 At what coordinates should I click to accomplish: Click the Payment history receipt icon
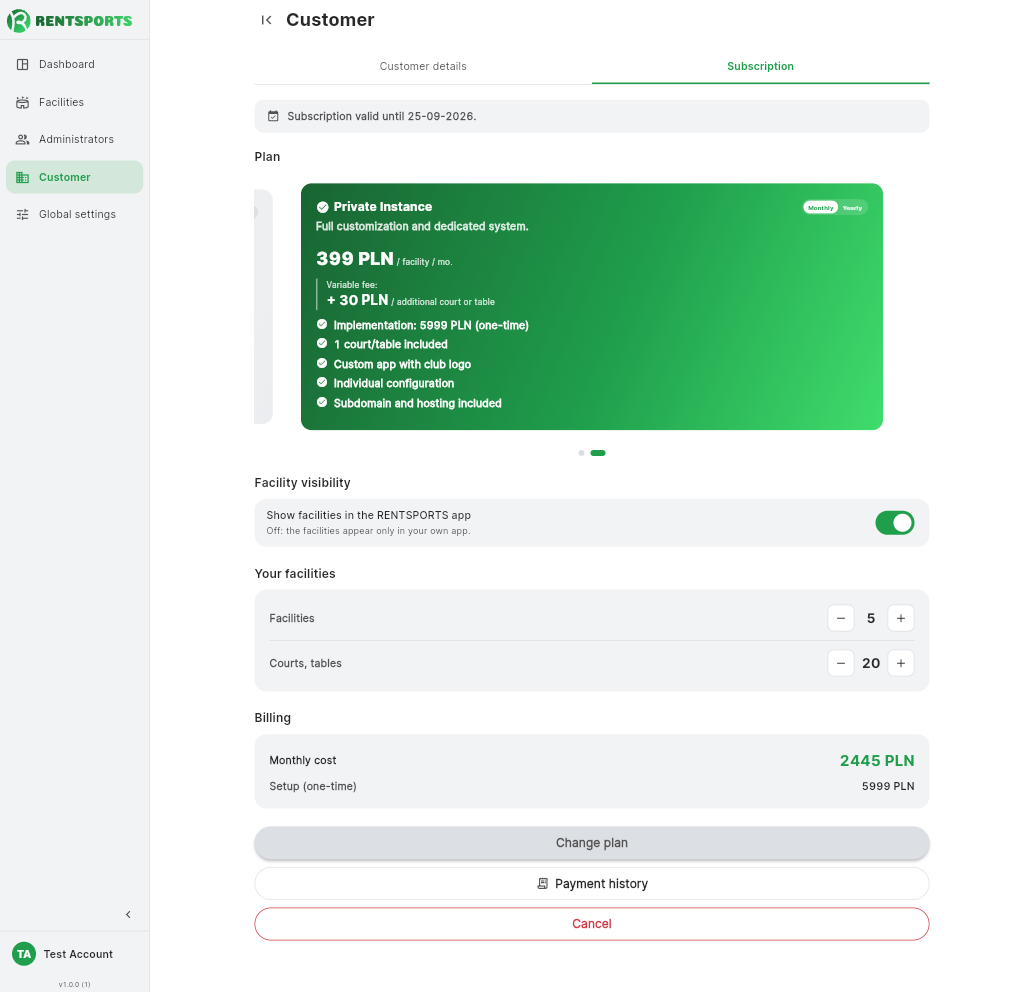tap(543, 883)
